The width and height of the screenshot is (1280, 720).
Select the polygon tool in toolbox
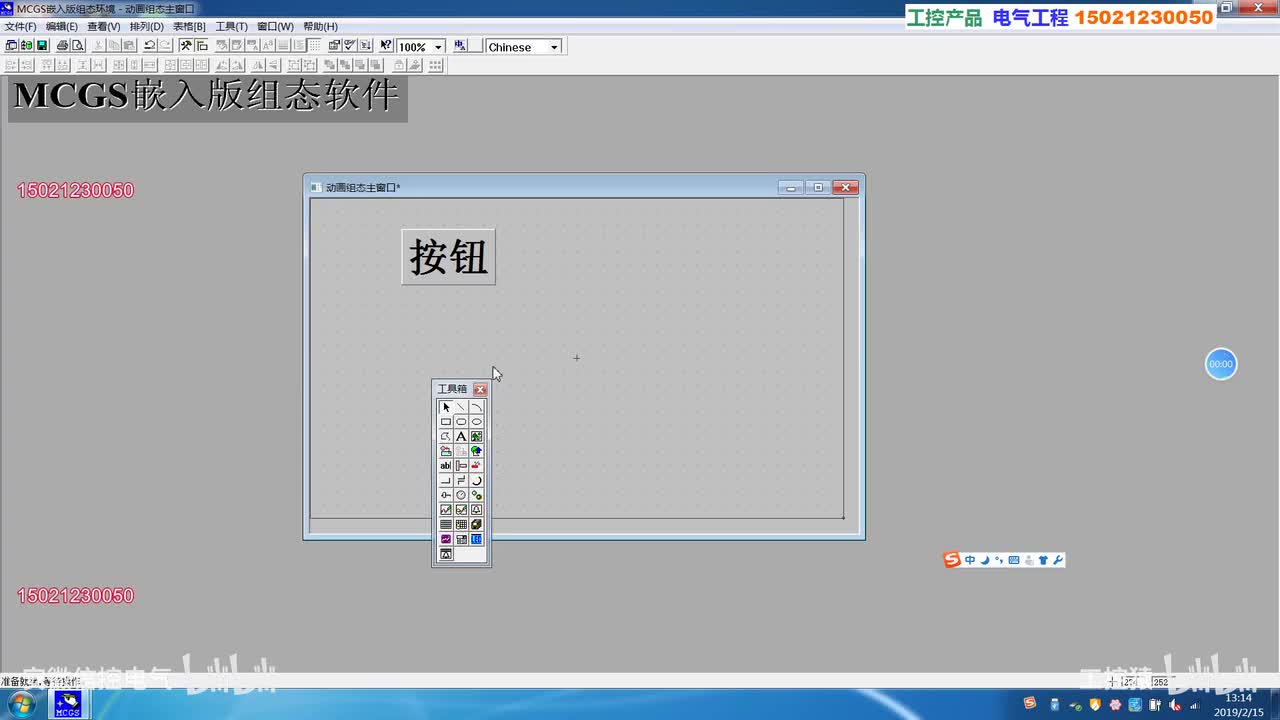pyautogui.click(x=446, y=436)
